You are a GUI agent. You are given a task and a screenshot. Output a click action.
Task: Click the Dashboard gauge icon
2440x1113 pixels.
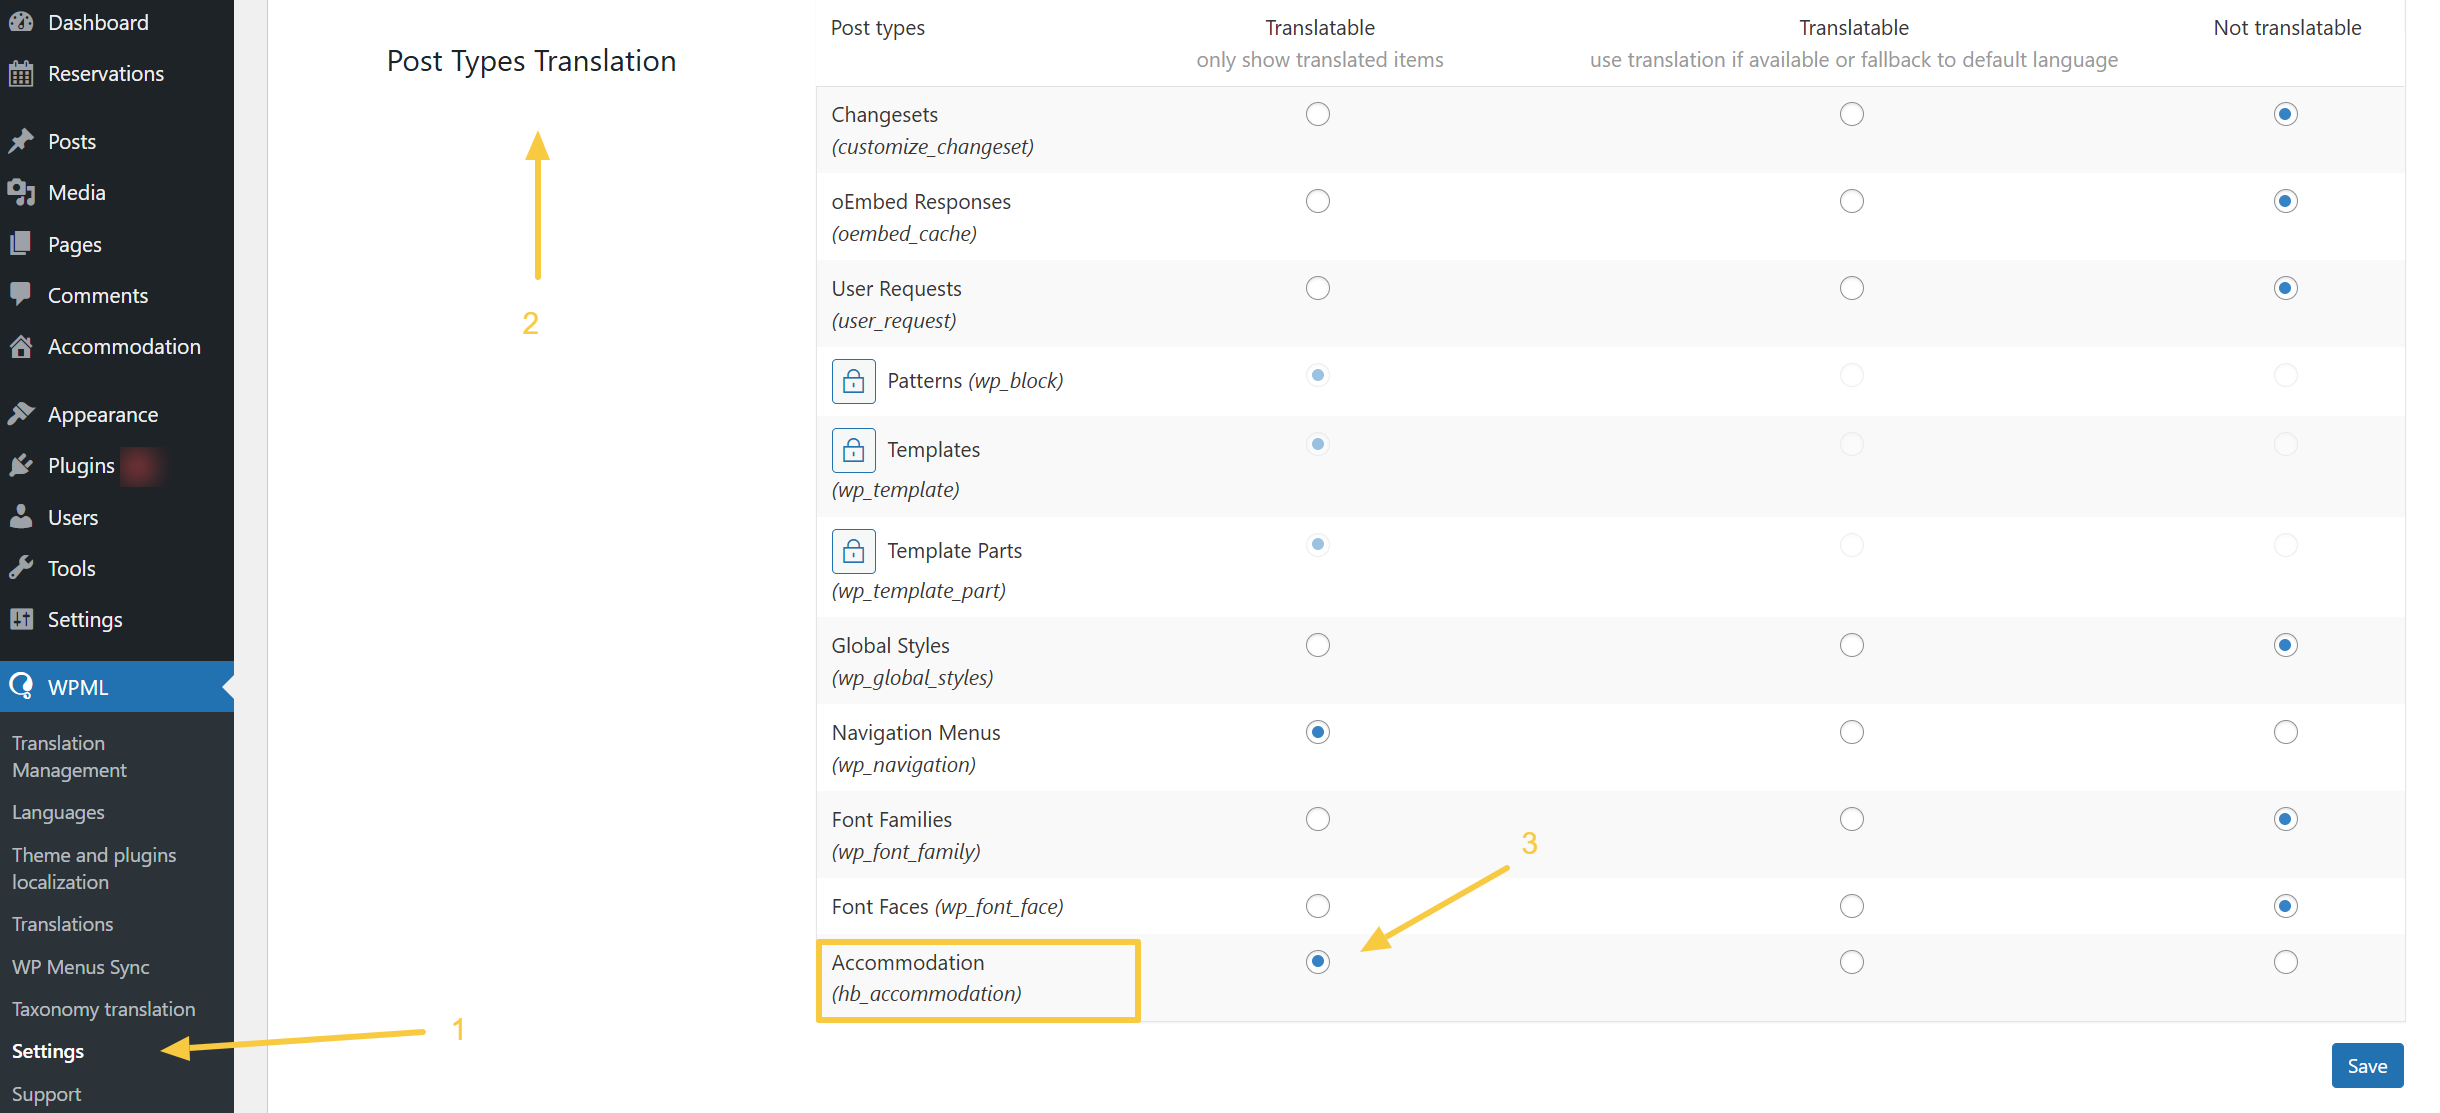coord(21,22)
